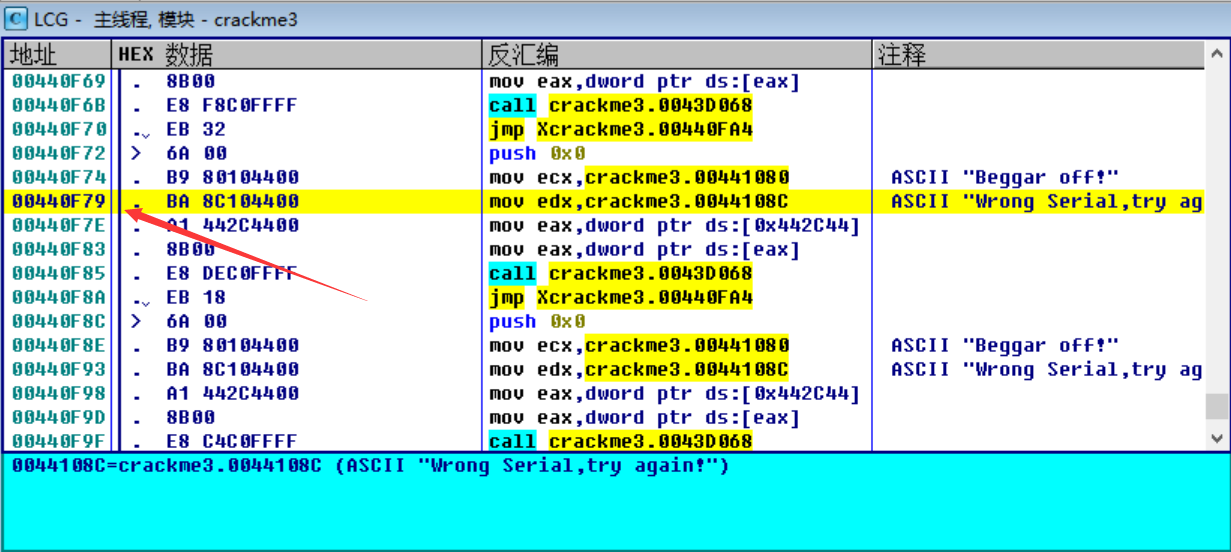Select highlighted address 00440F79
The image size is (1231, 552).
(x=58, y=201)
